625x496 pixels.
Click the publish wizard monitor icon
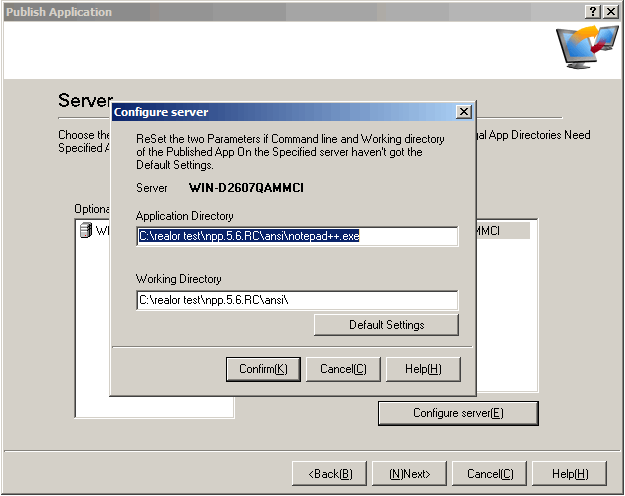(587, 48)
